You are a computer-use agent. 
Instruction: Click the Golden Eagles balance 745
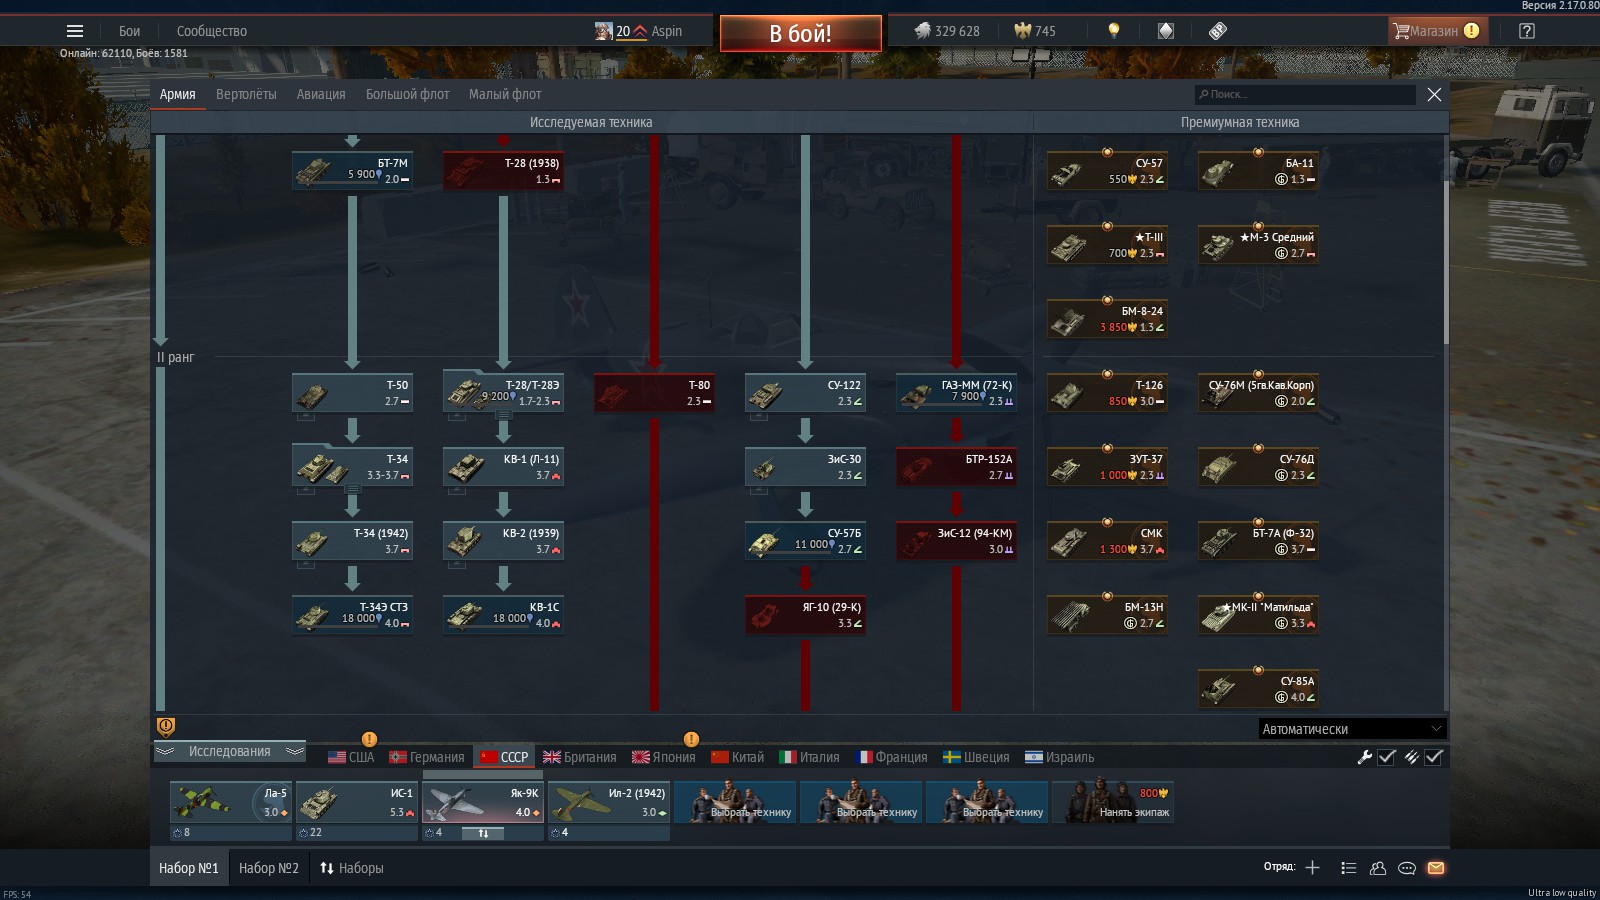click(x=1035, y=31)
